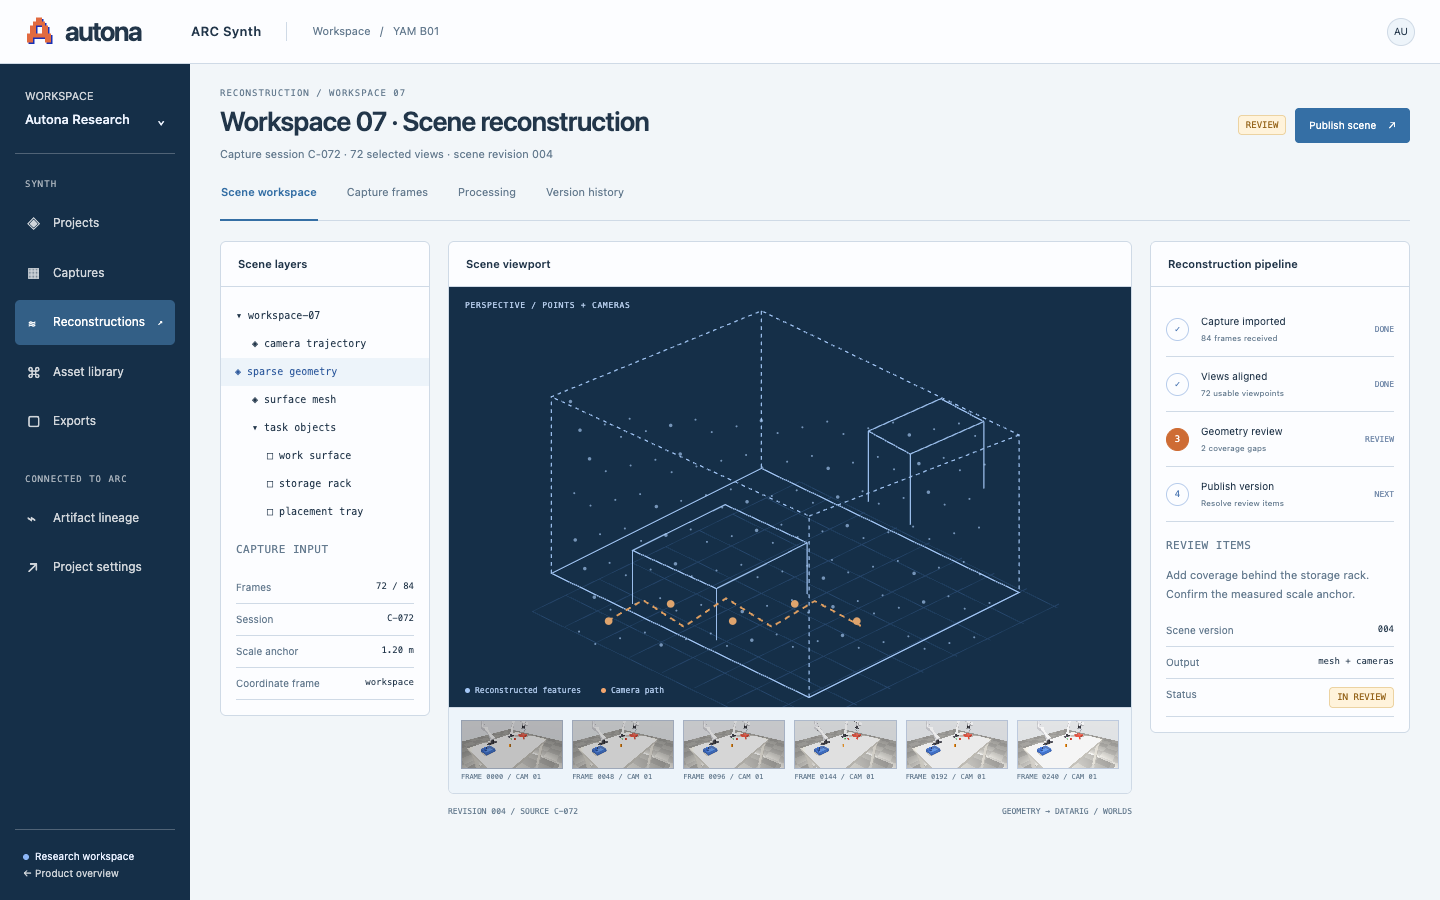The image size is (1440, 900).
Task: View the Version history tab
Action: point(585,192)
